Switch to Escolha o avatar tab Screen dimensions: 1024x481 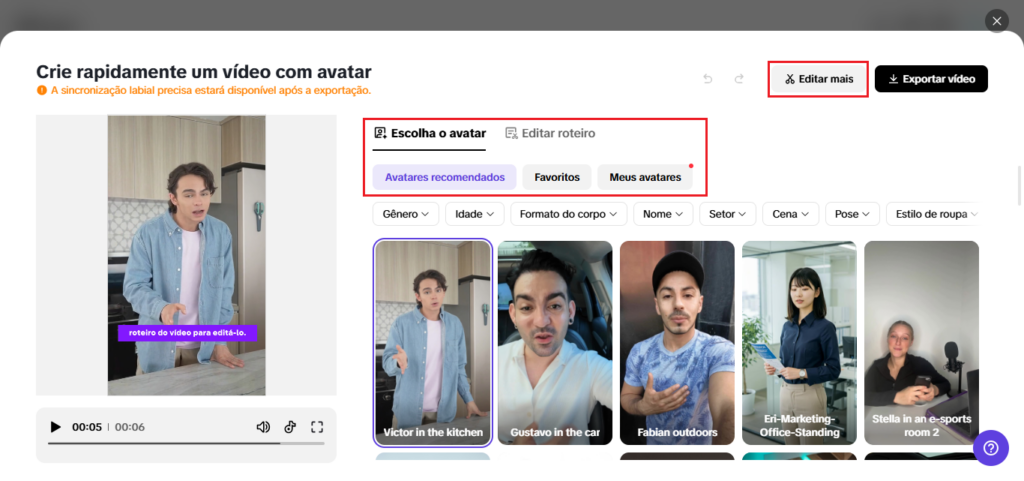coord(430,134)
